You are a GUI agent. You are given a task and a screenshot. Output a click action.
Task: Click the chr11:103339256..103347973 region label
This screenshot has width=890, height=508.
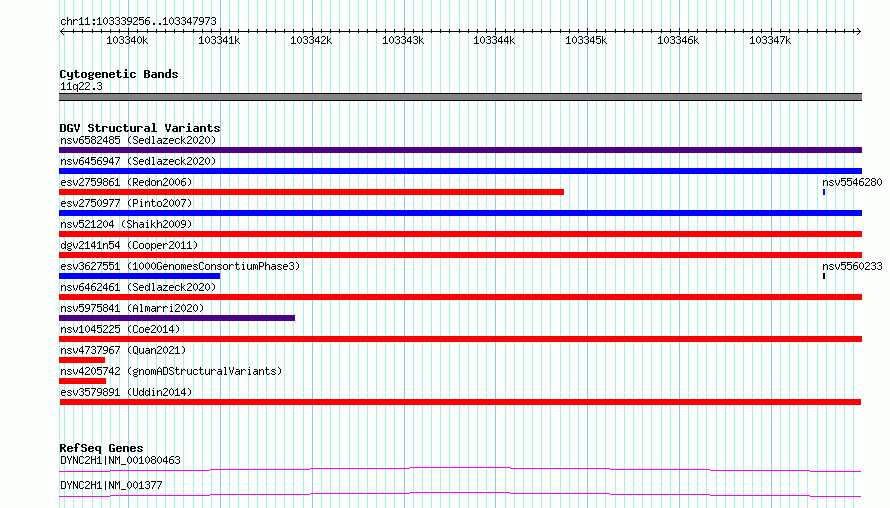click(x=138, y=21)
